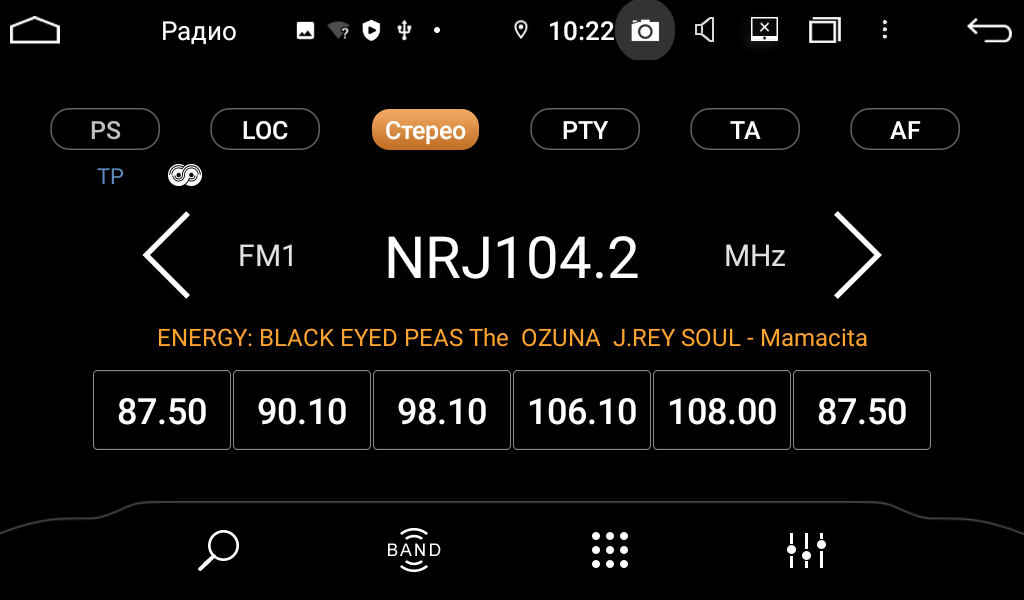Take a screenshot with the camera icon
Screen dimensions: 1024x600
pyautogui.click(x=645, y=30)
